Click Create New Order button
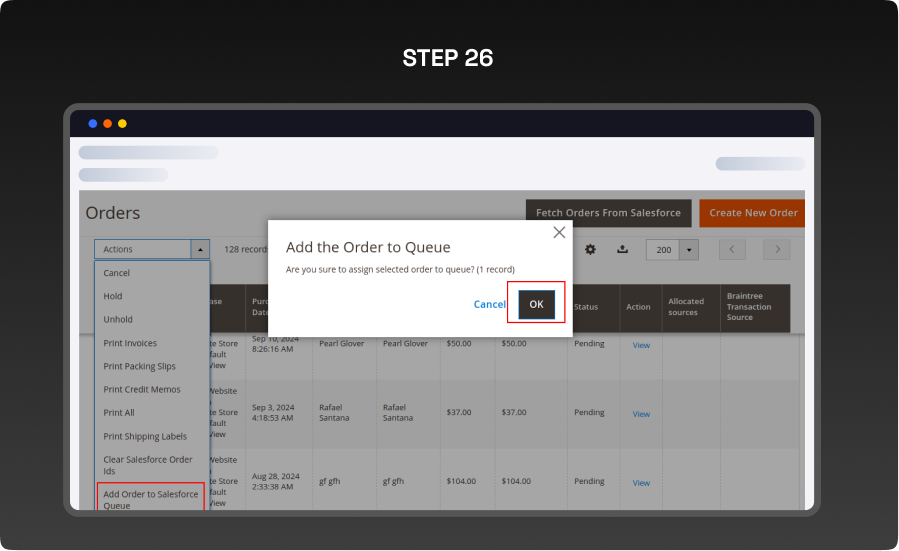899x551 pixels. point(753,213)
